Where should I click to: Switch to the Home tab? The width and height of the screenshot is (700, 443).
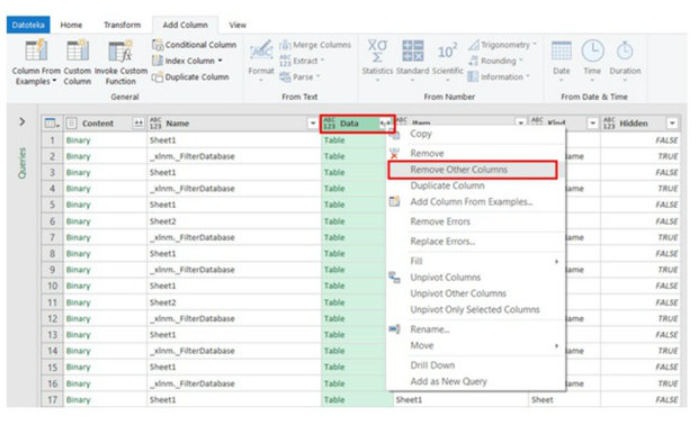point(71,25)
